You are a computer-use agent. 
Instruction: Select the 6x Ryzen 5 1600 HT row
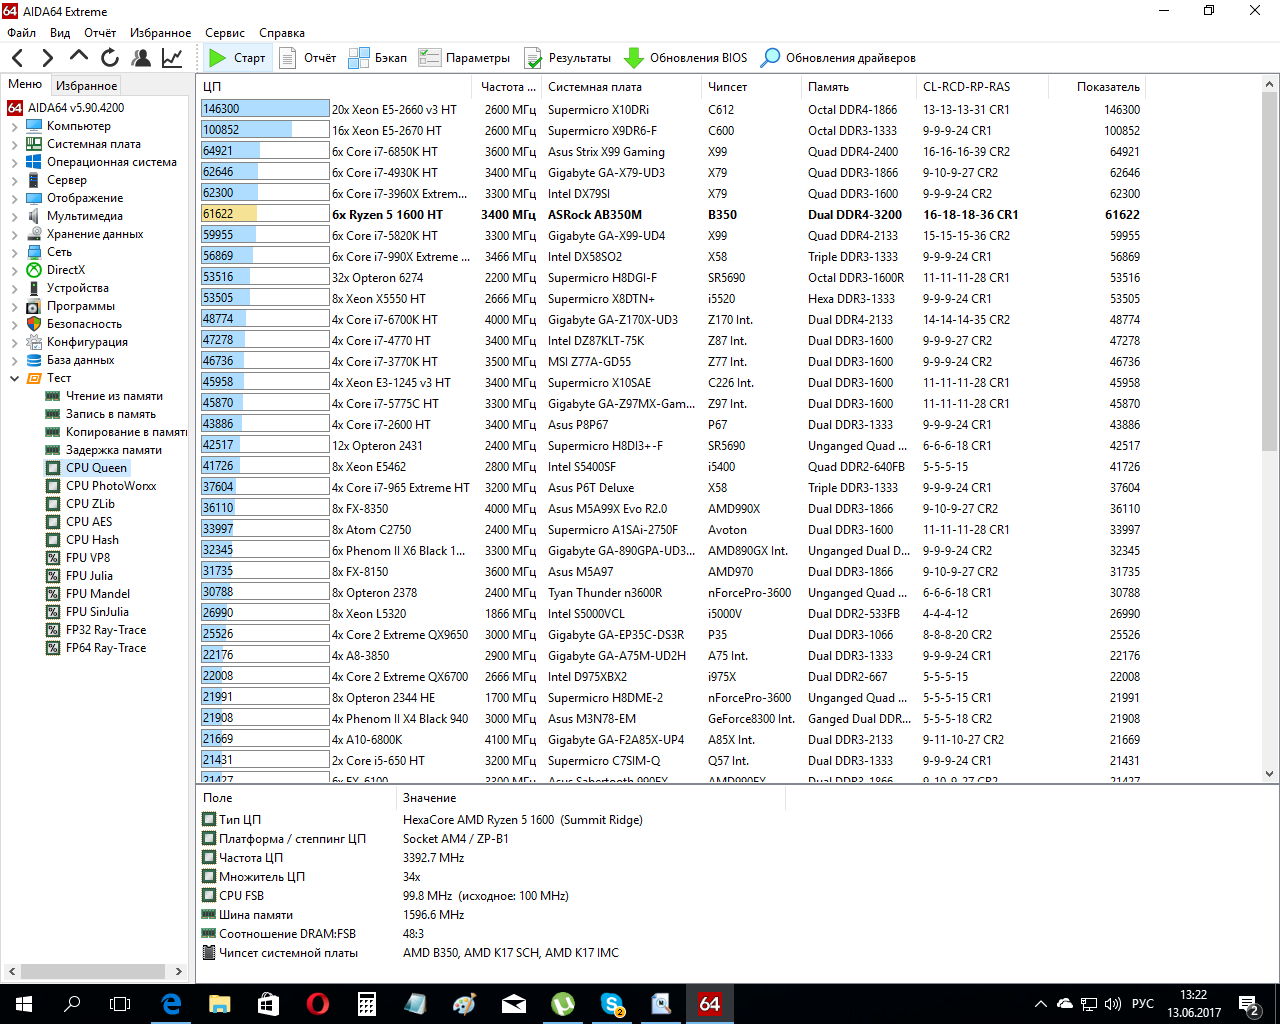670,214
